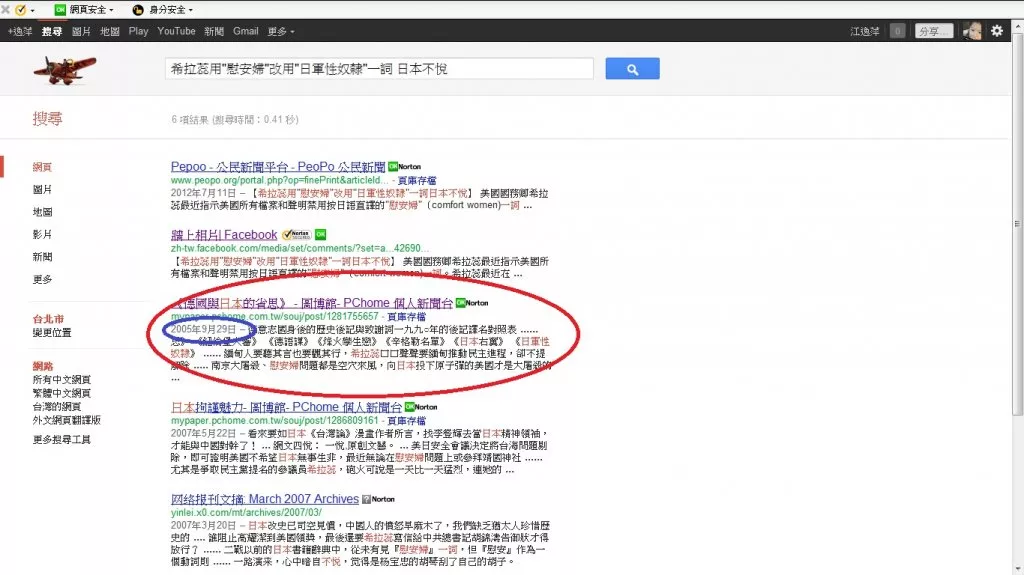
Task: Click Norton badge beside Pepoo result
Action: [404, 167]
